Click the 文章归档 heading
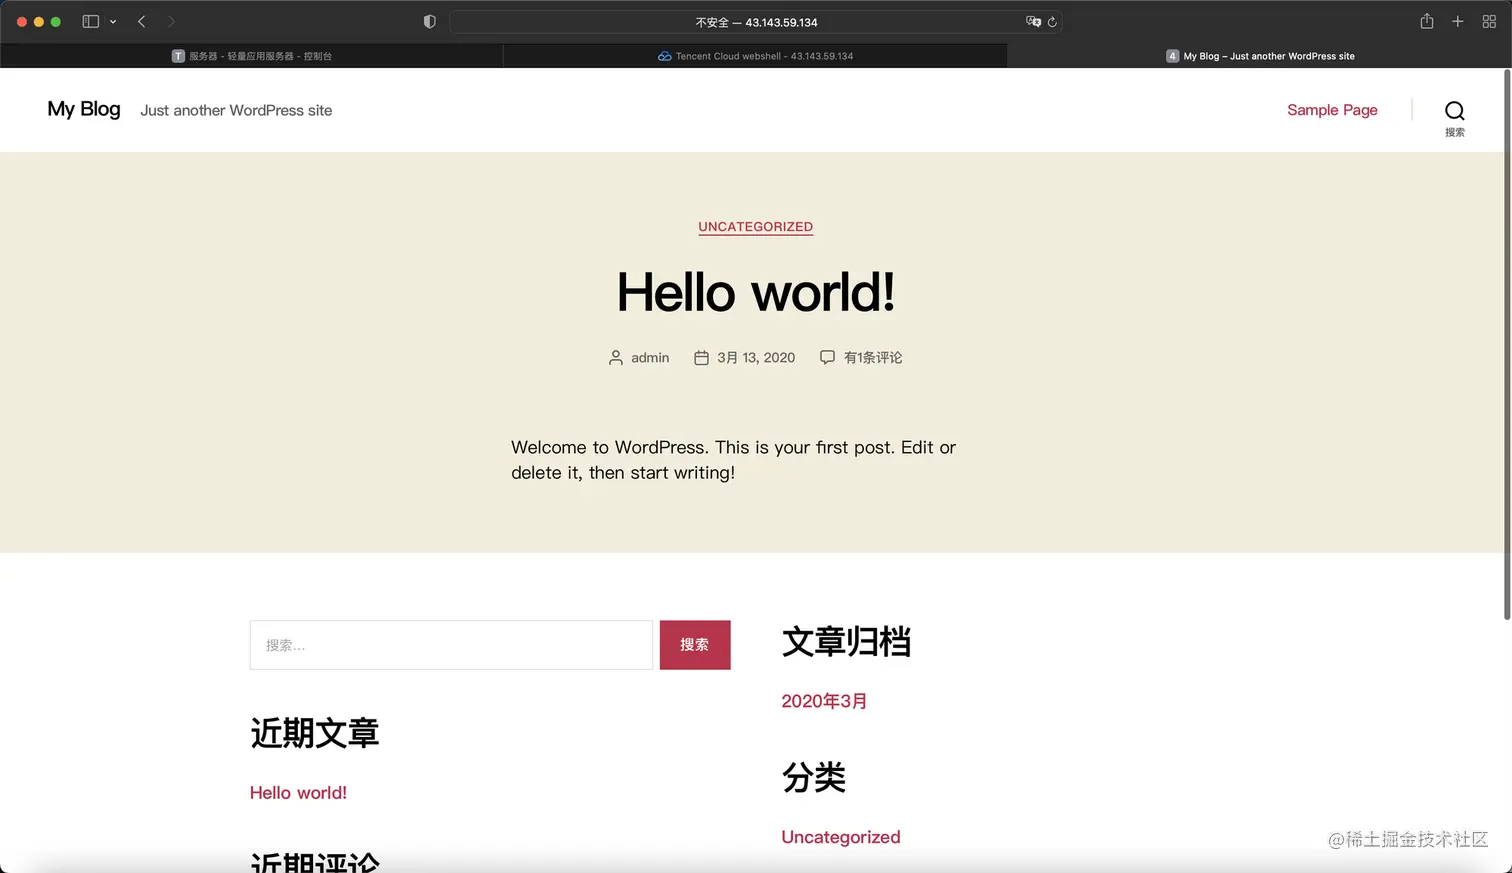 [846, 642]
